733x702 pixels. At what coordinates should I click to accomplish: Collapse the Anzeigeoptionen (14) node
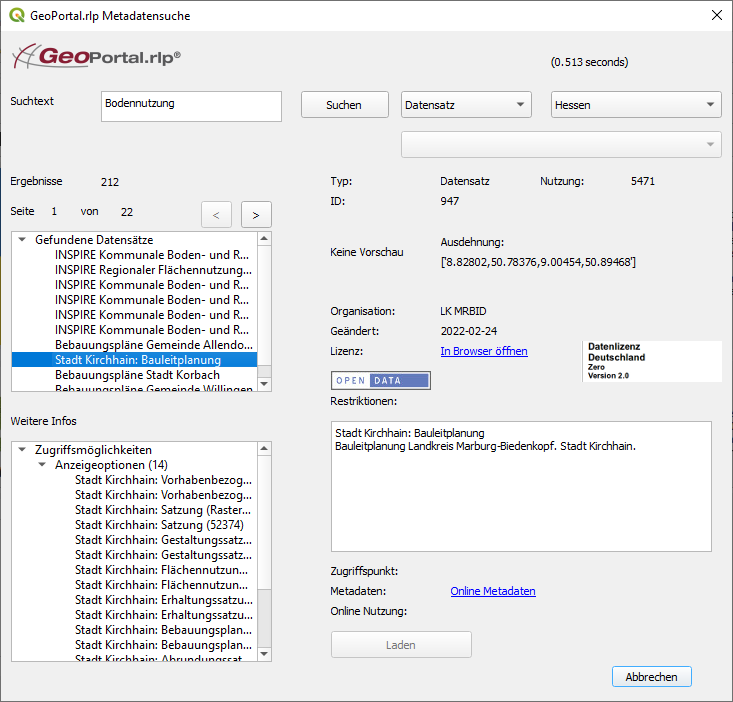click(x=42, y=464)
